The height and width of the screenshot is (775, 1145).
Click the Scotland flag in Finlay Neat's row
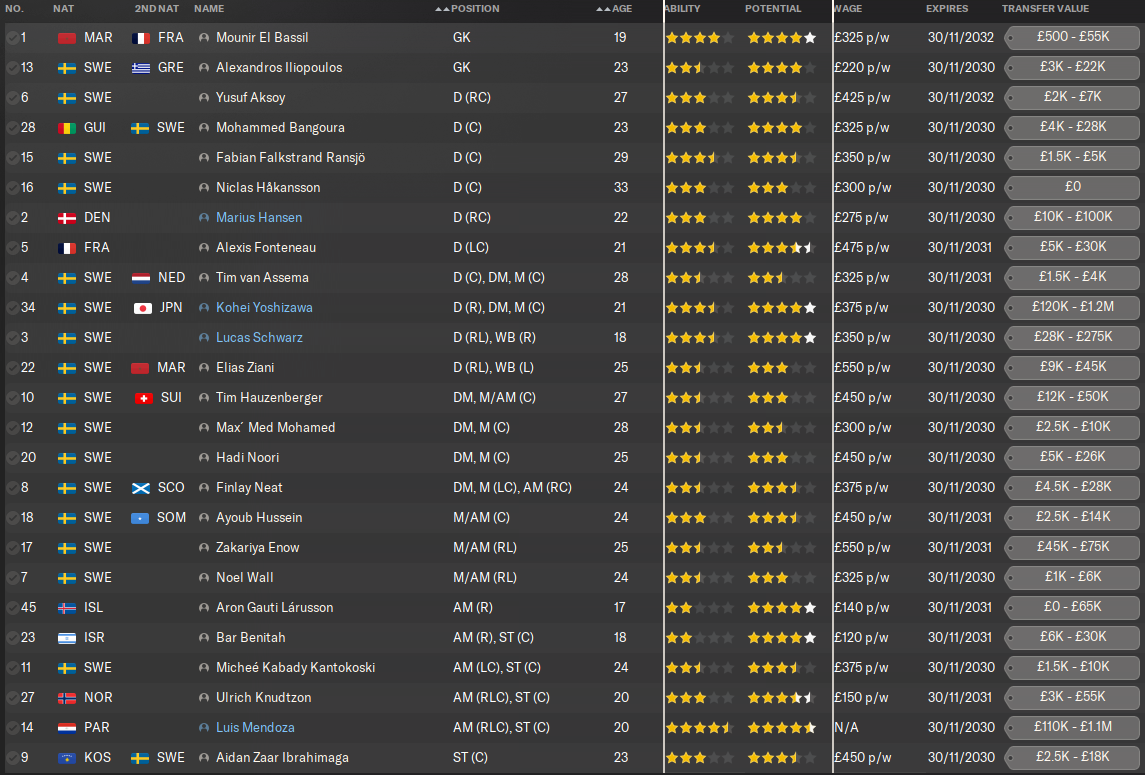click(x=142, y=488)
